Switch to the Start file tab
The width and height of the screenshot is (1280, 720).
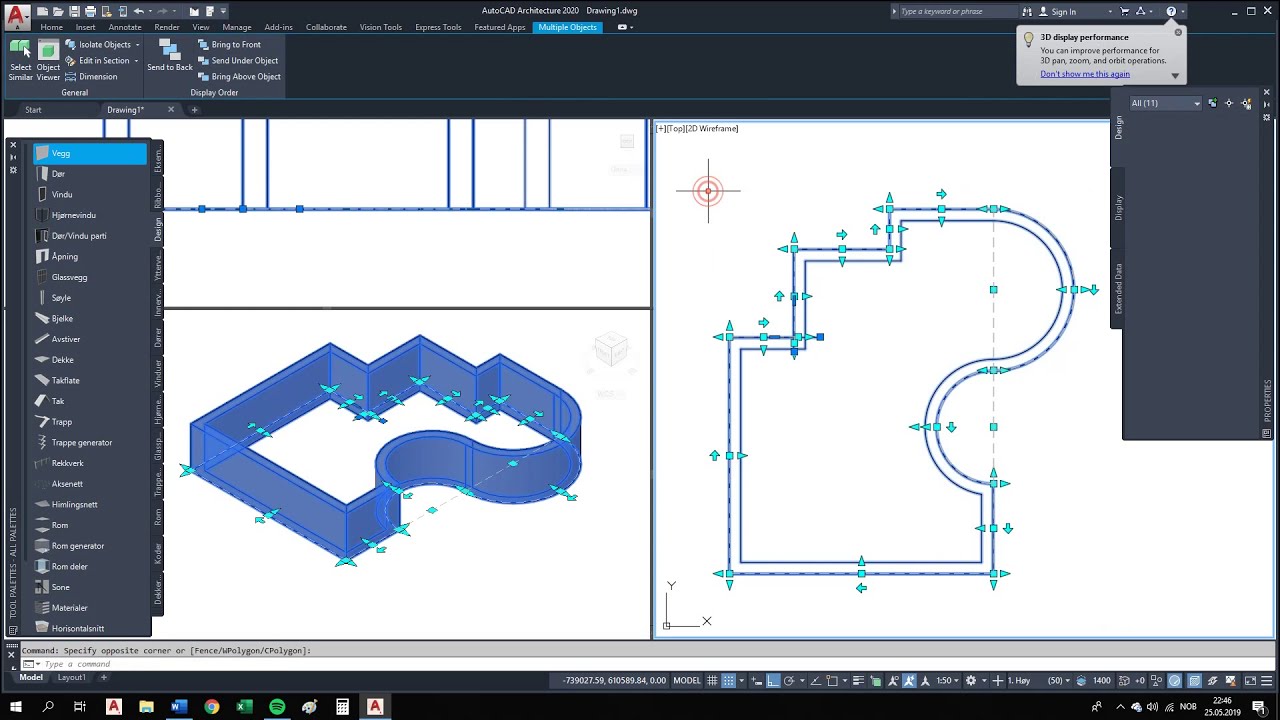pyautogui.click(x=33, y=110)
